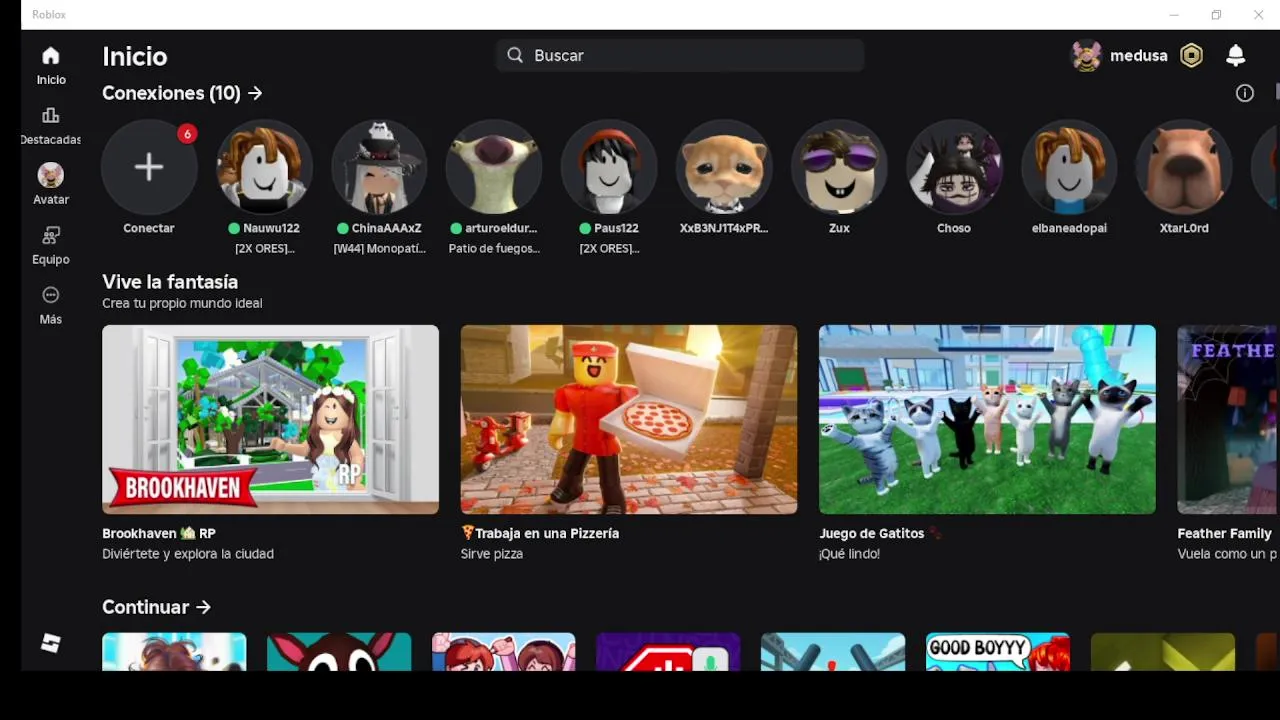
Task: Click the Conectar plus button
Action: point(149,167)
